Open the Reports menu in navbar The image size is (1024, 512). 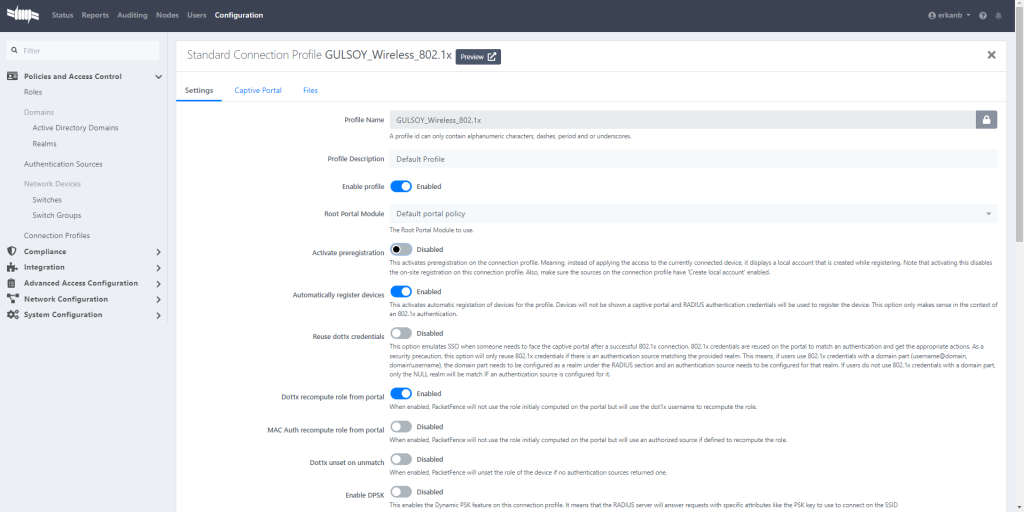[x=95, y=16]
